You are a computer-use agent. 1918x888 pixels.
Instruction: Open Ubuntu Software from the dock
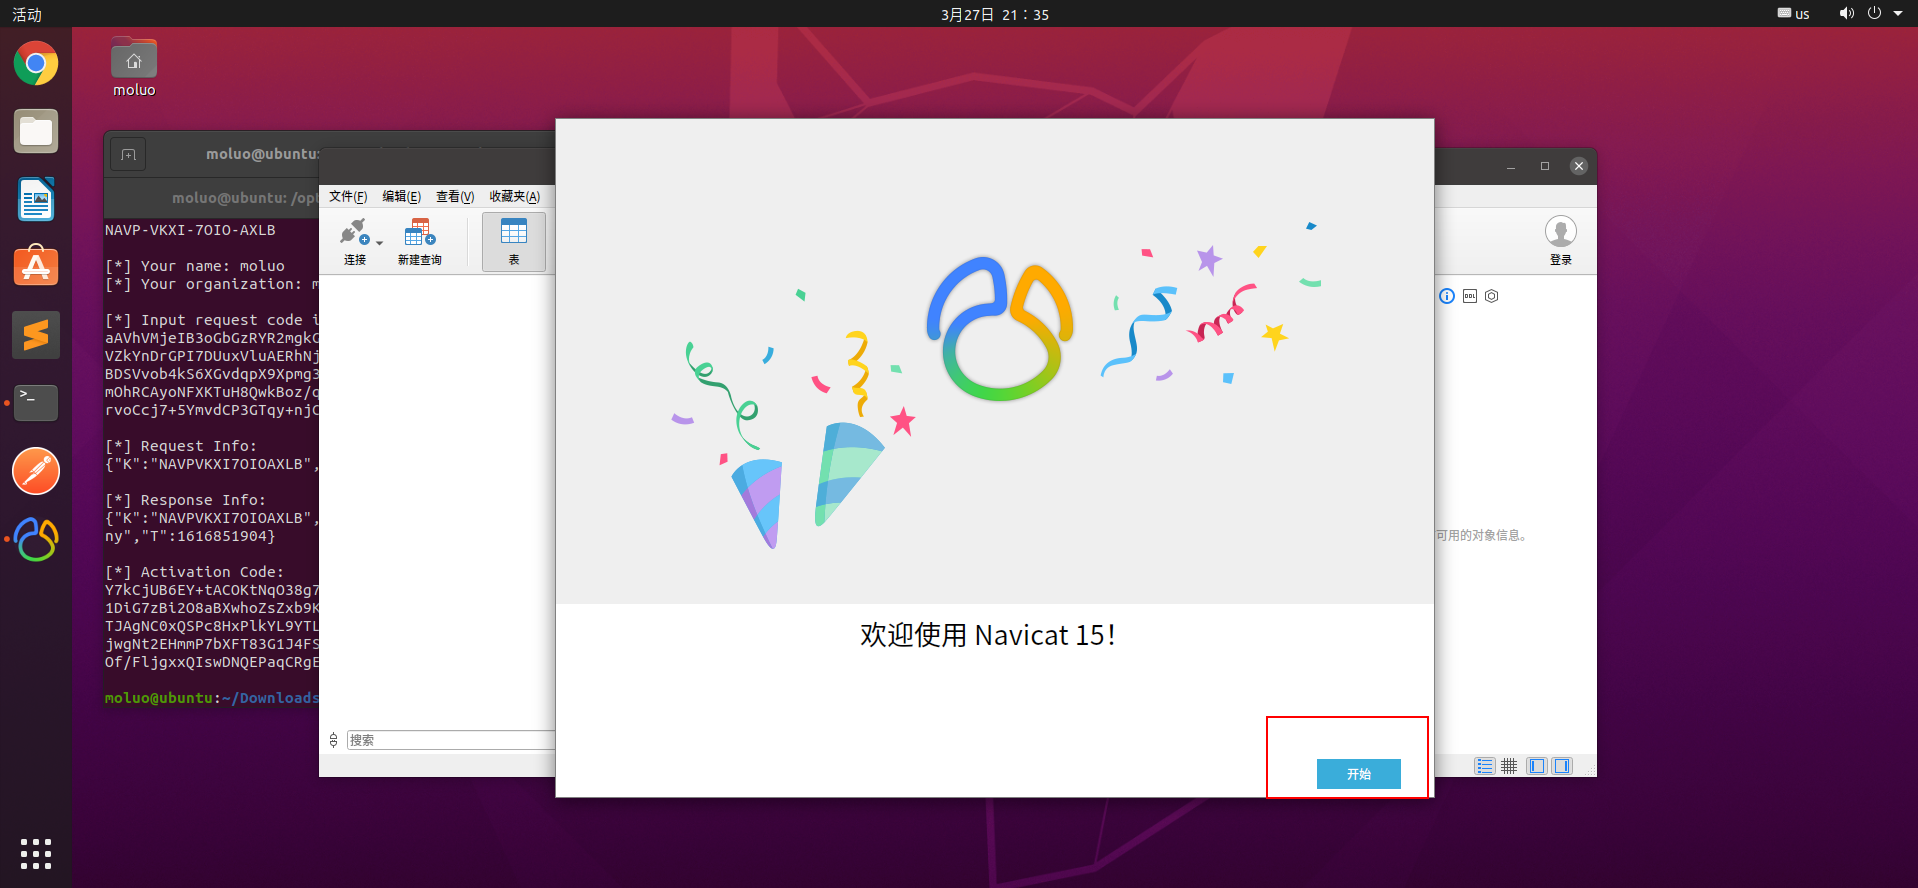(x=36, y=267)
